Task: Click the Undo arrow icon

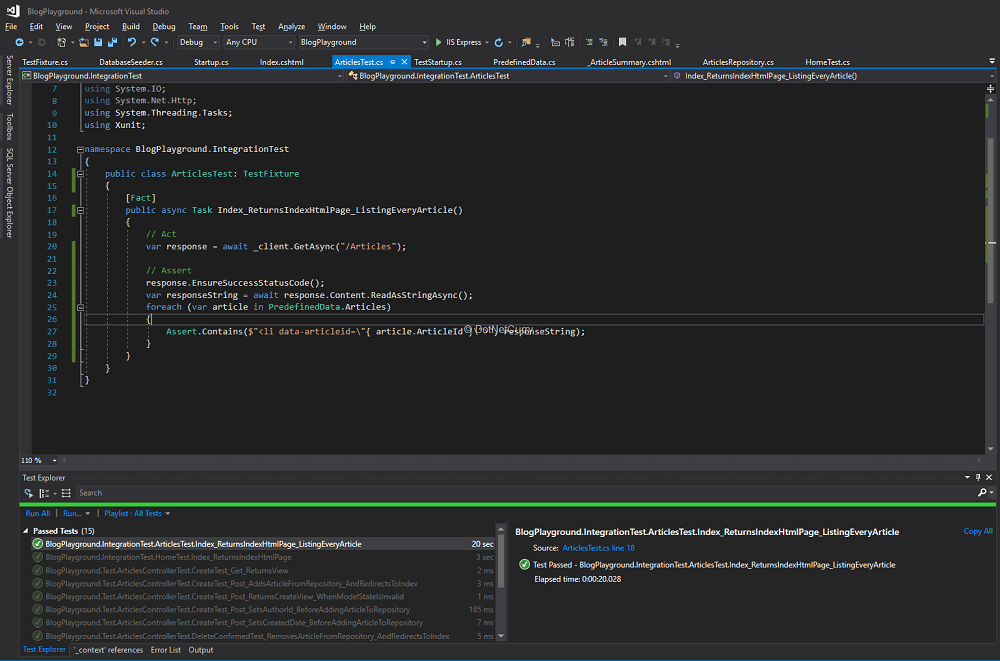Action: [132, 42]
